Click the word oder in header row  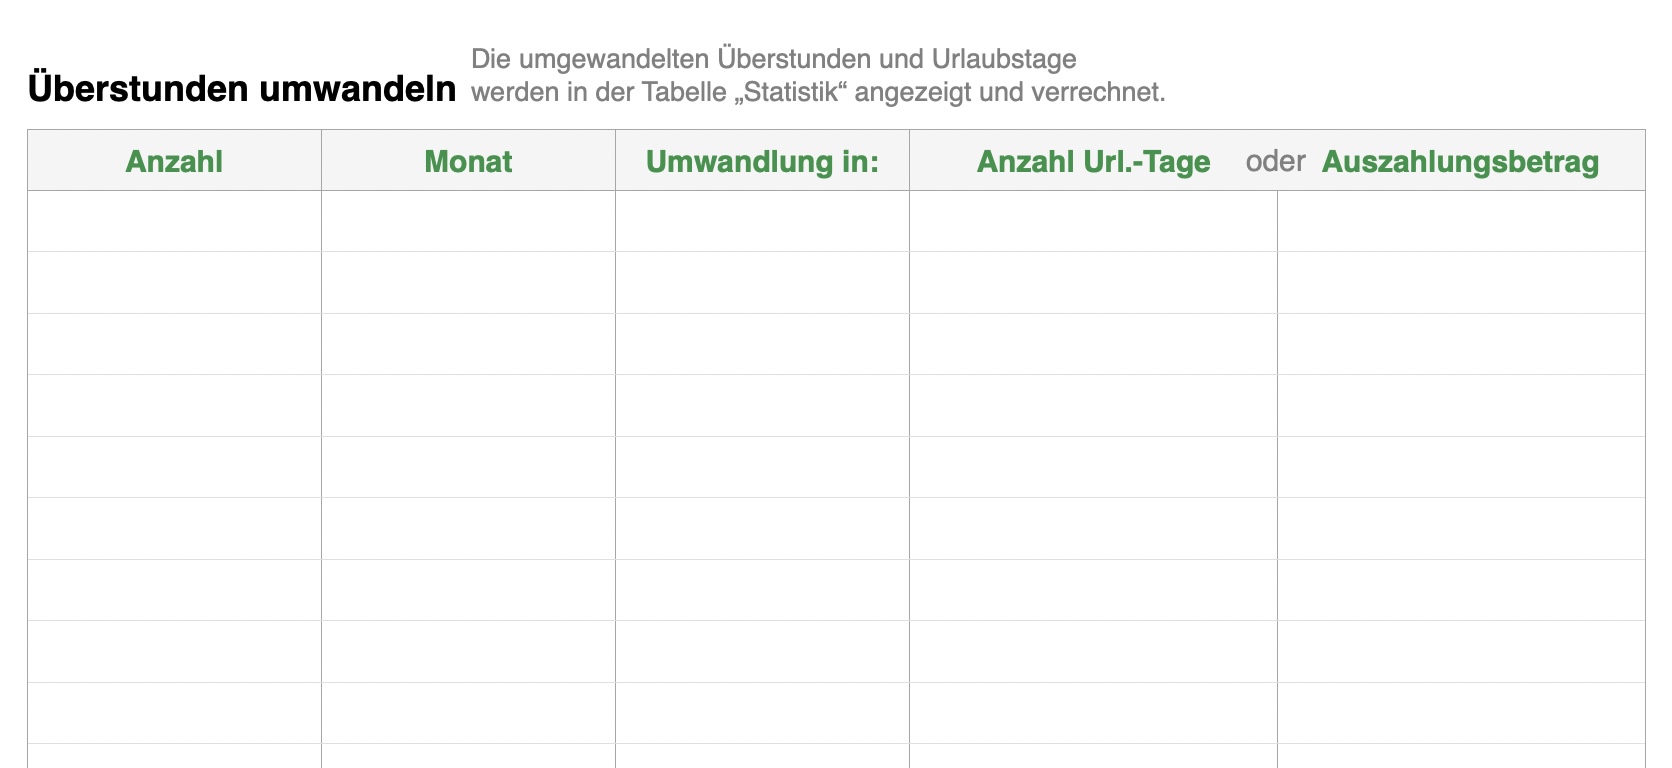(x=1275, y=161)
